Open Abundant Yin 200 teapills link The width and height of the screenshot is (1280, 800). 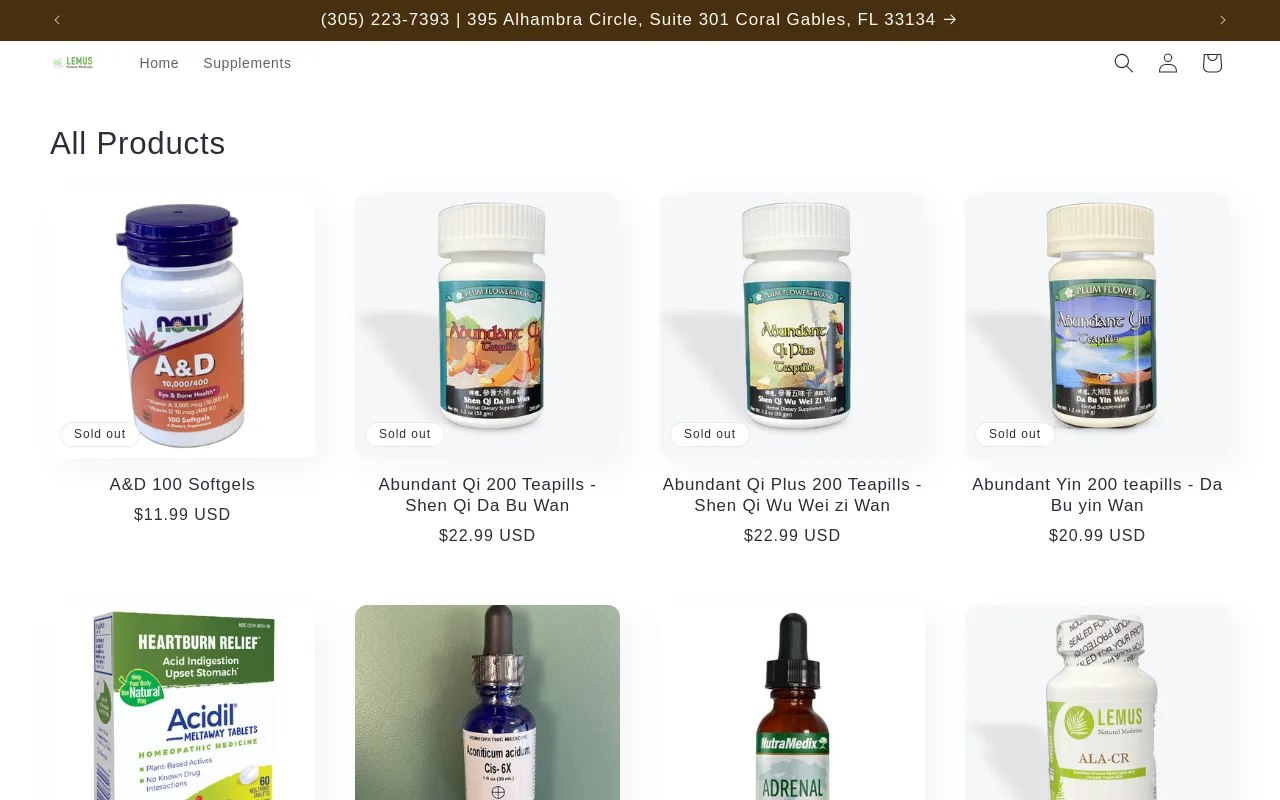pos(1097,495)
